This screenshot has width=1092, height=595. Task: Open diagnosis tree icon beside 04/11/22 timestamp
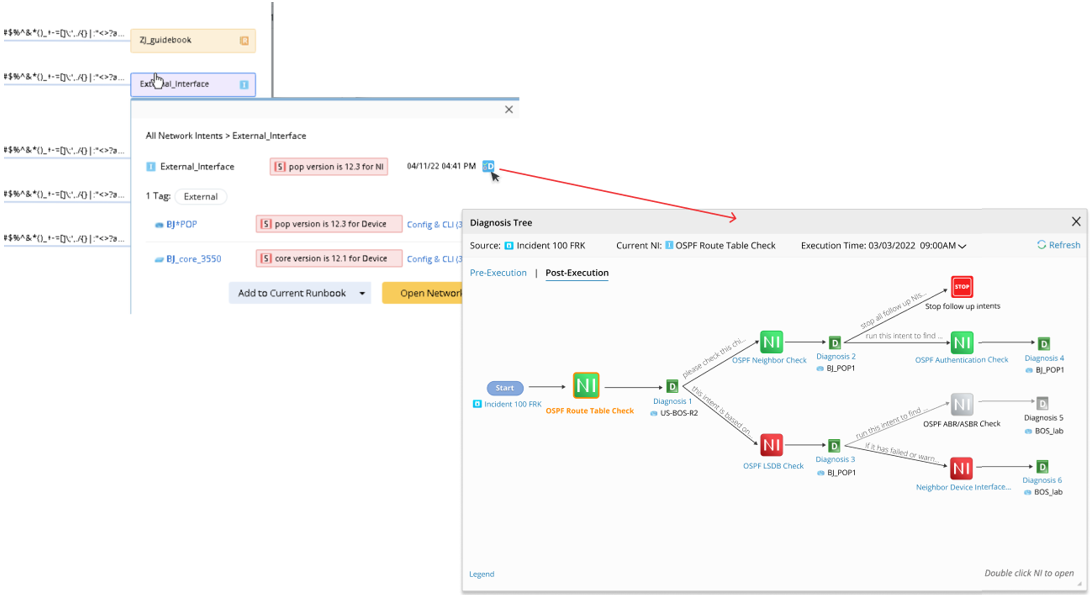tap(488, 166)
